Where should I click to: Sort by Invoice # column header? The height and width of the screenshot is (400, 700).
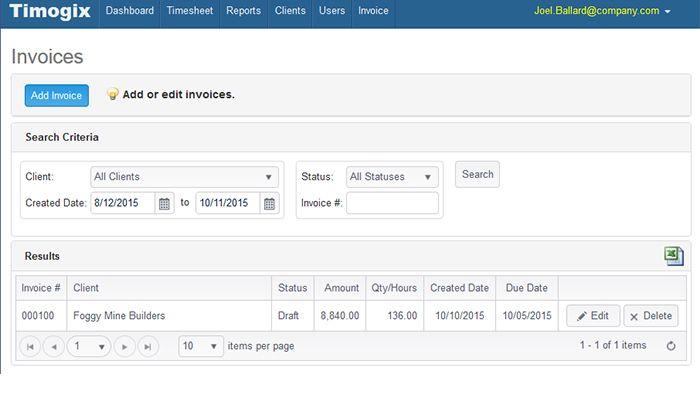[41, 288]
